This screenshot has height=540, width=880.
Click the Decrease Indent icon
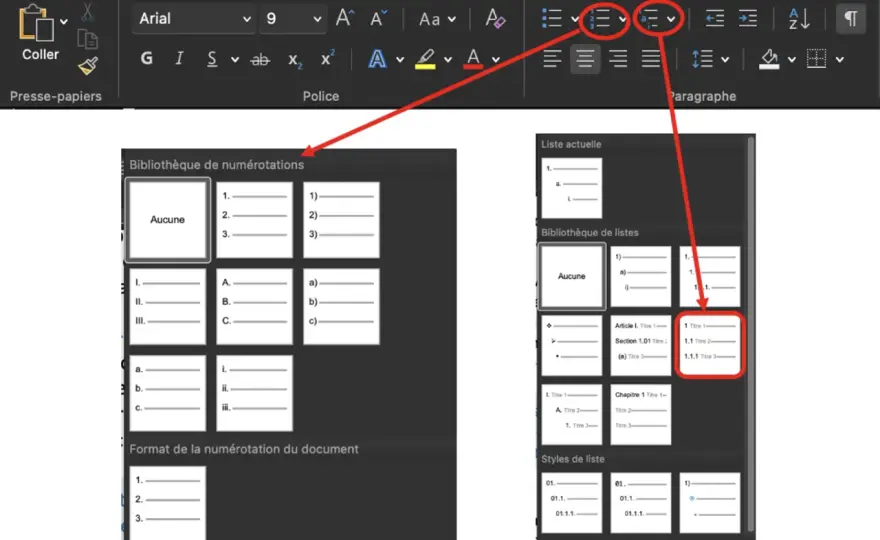[x=714, y=19]
